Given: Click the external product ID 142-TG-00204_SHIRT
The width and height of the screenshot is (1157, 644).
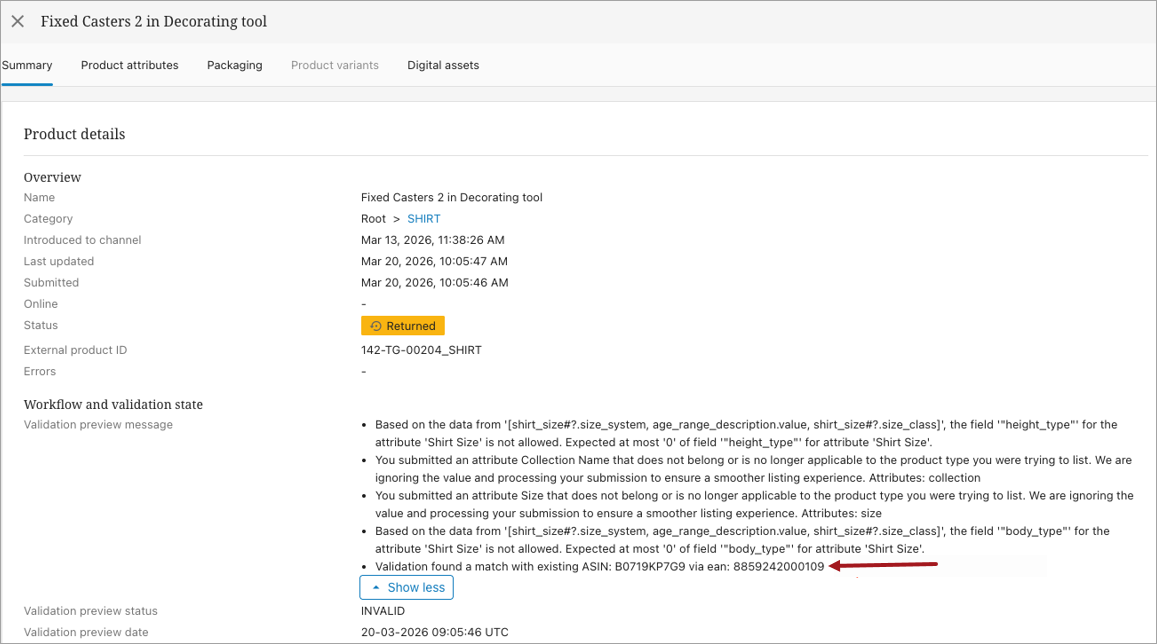Looking at the screenshot, I should (x=420, y=351).
